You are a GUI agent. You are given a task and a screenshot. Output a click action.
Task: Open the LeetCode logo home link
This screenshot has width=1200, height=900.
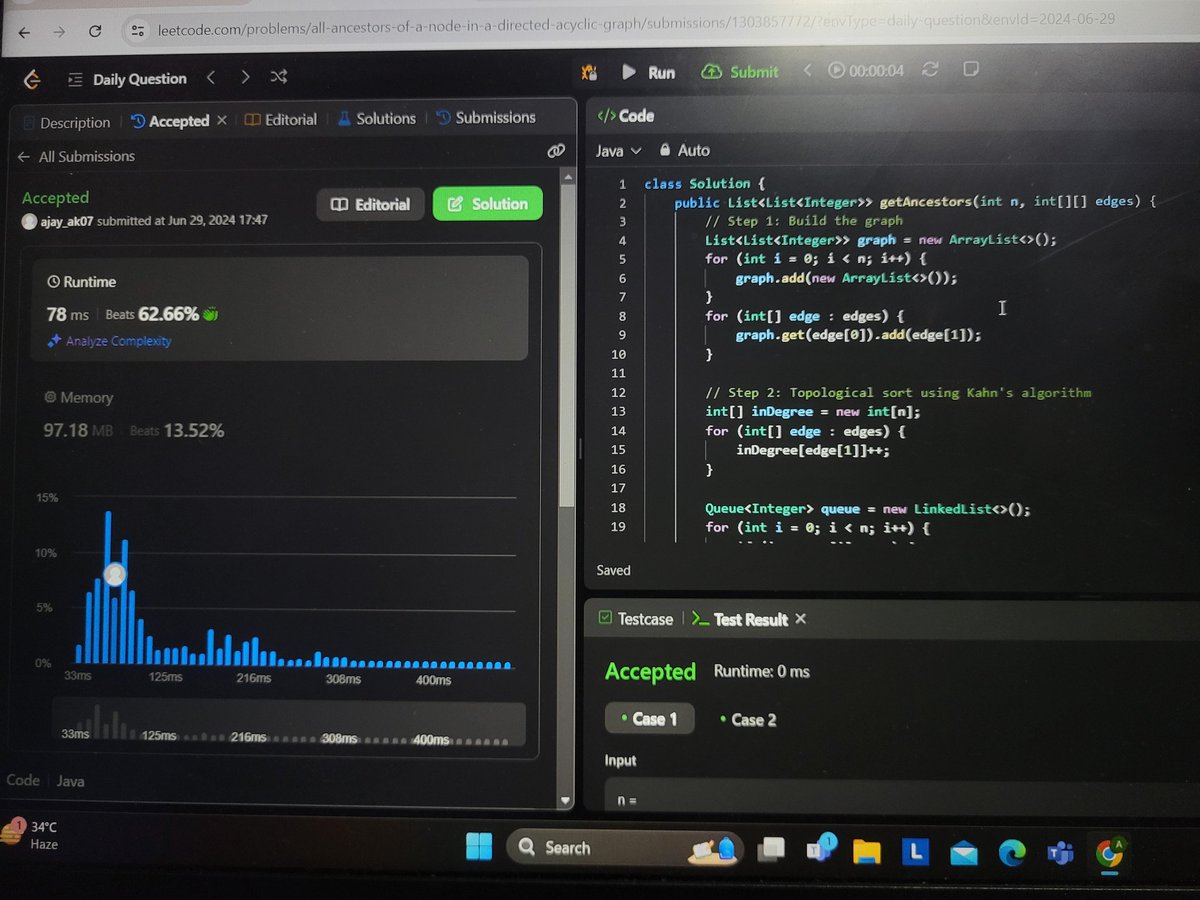pyautogui.click(x=33, y=80)
